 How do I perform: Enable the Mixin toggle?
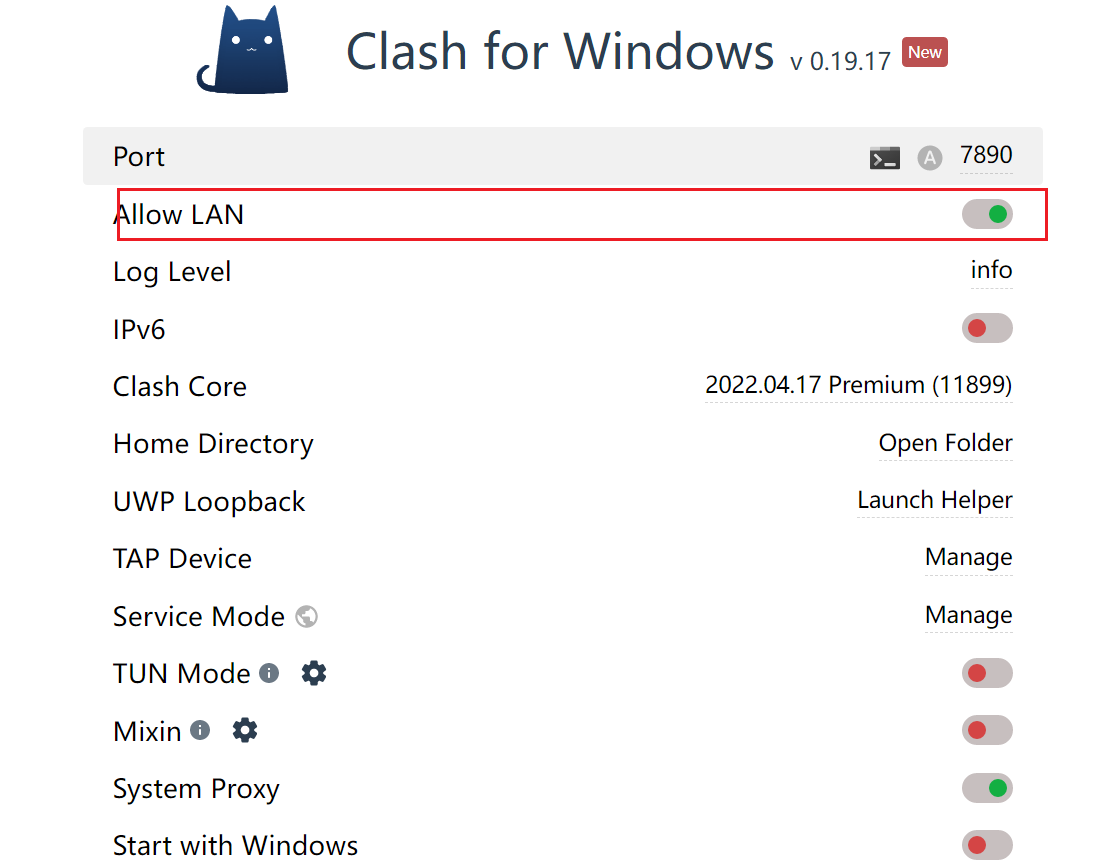click(x=987, y=730)
